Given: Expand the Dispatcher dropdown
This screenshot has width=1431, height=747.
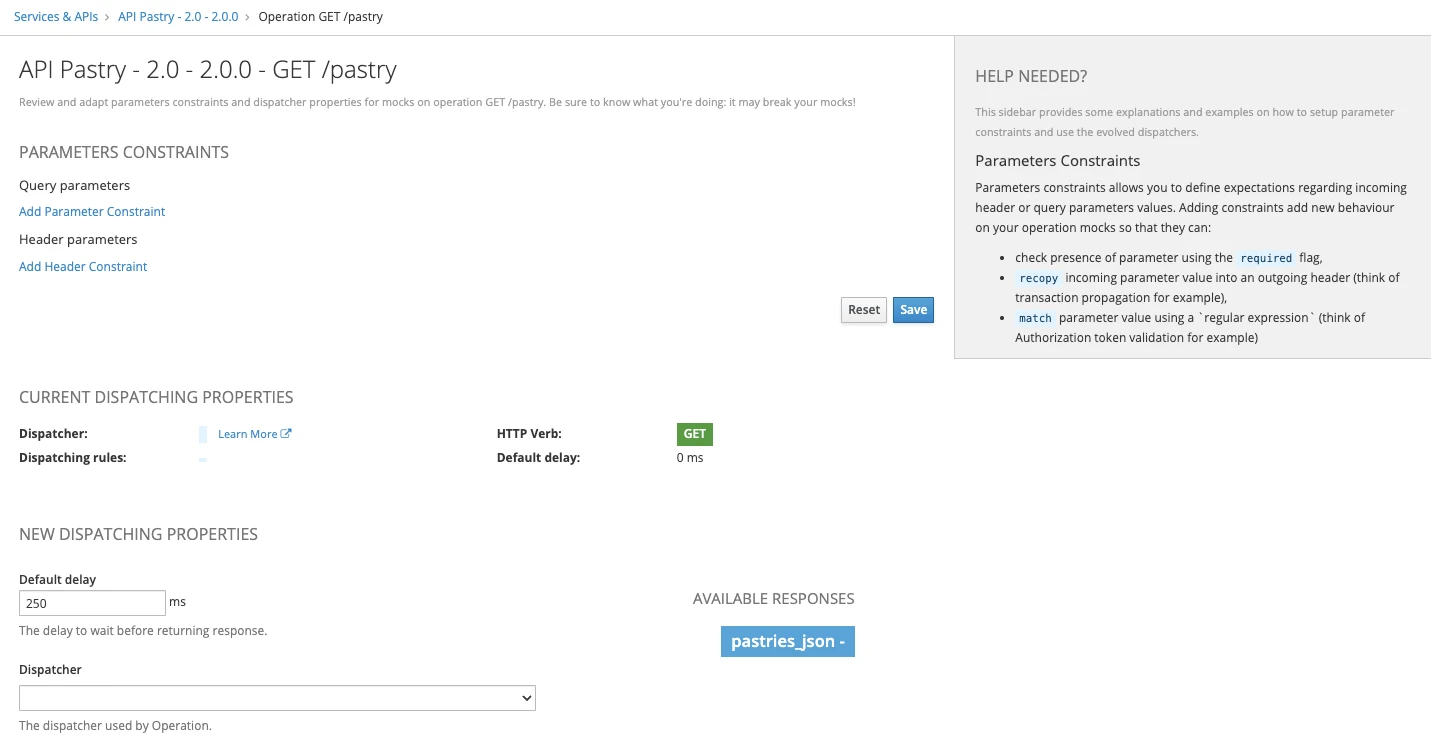Looking at the screenshot, I should (x=277, y=698).
